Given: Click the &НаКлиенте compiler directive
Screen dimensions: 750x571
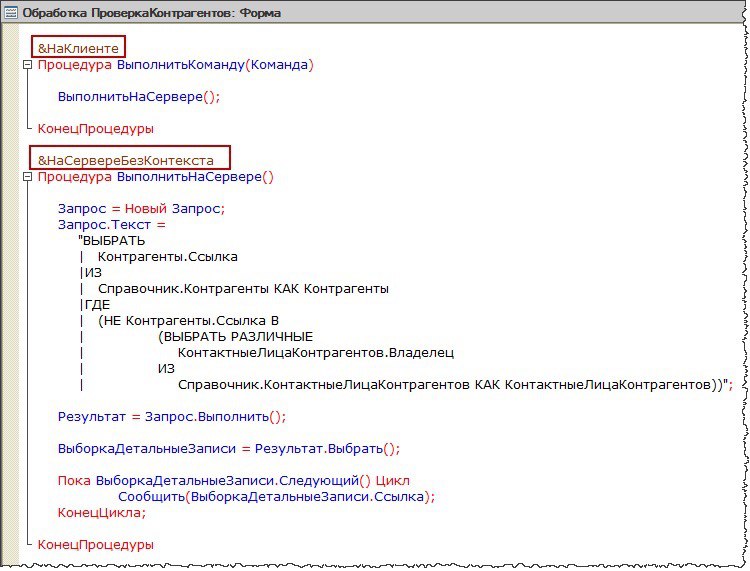Looking at the screenshot, I should [x=78, y=48].
